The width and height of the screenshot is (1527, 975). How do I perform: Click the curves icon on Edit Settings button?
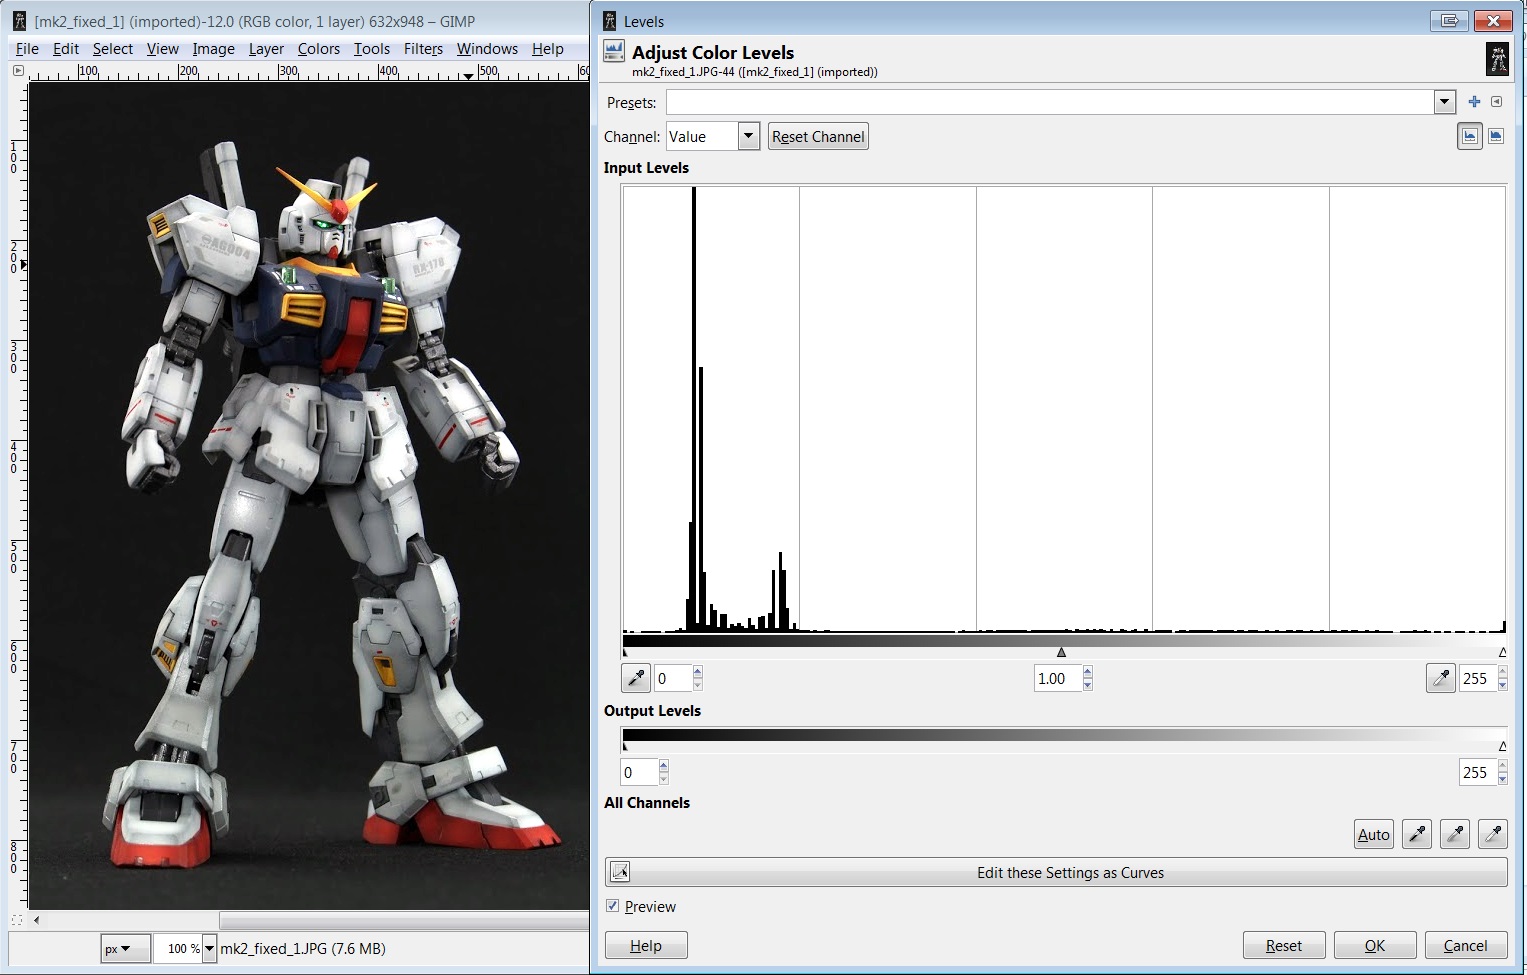pyautogui.click(x=620, y=872)
